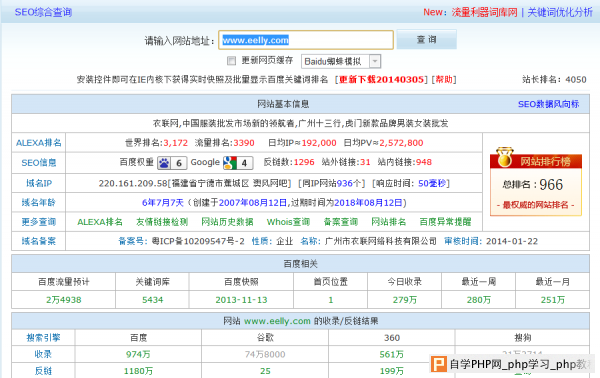This screenshot has width=600, height=378.
Task: Click last week value 280万
Action: (478, 300)
